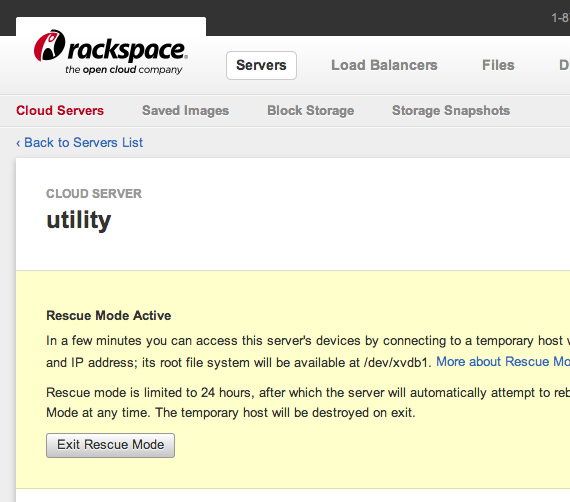Viewport: 570px width, 502px height.
Task: Click the CLOUD SERVER label
Action: pos(94,194)
